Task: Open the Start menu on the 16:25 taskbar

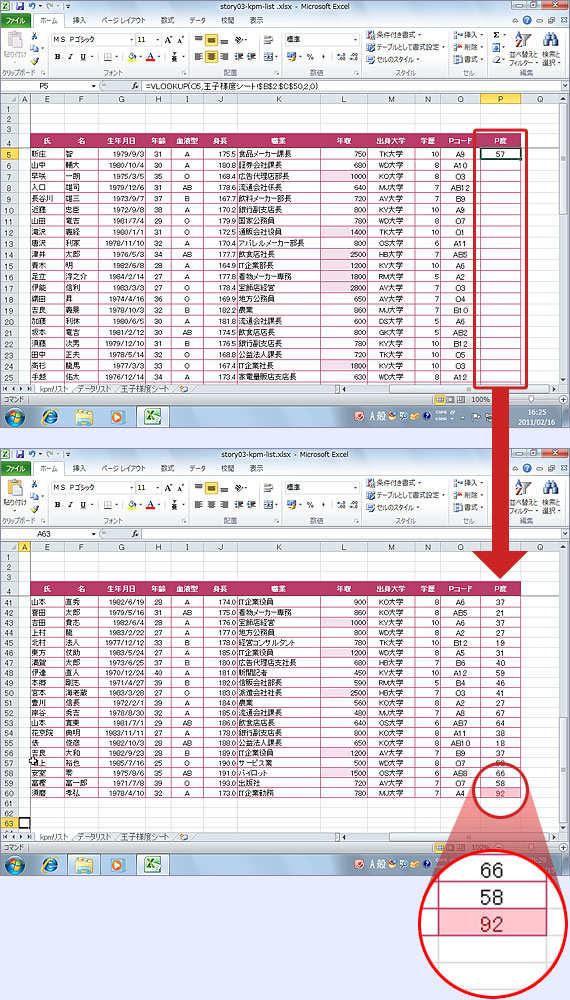Action: (15, 417)
